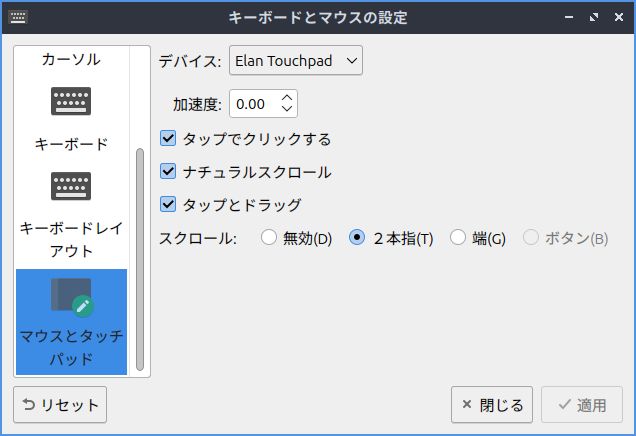Decrease 加速度 with the down arrow
636x436 pixels.
[x=287, y=109]
